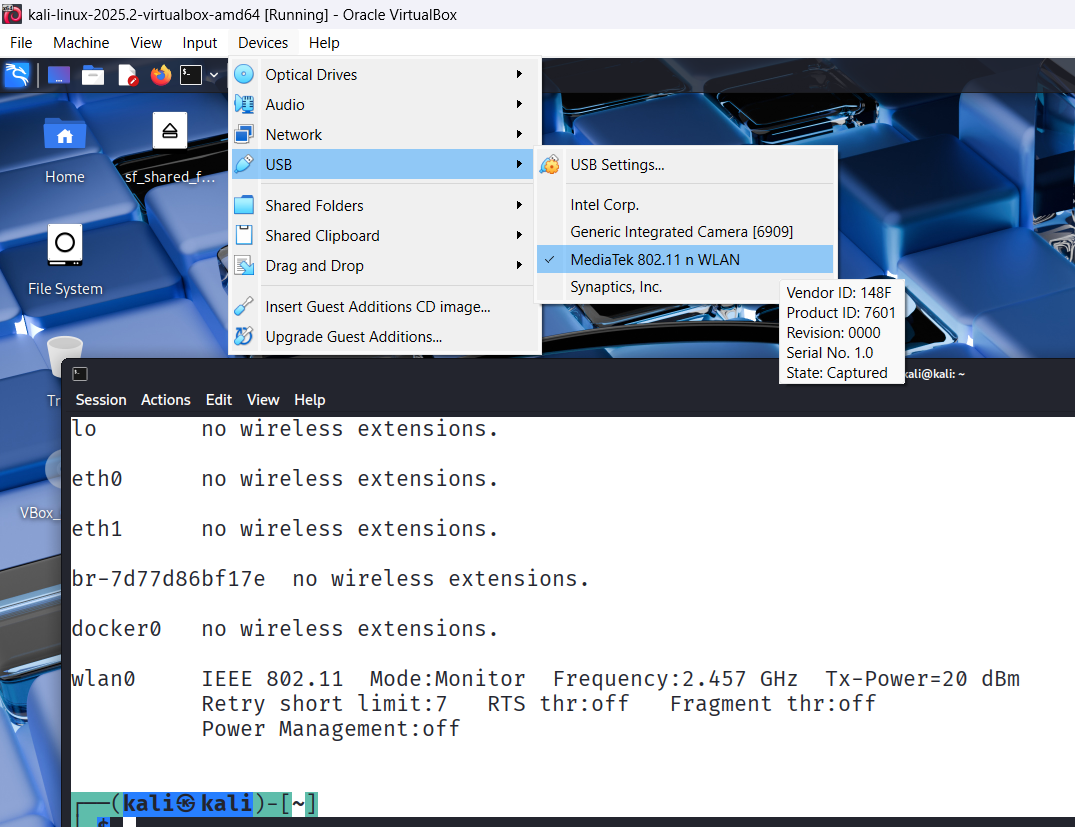Attach the Generic Integrated Camera USB device
This screenshot has height=827, width=1075.
tap(681, 232)
